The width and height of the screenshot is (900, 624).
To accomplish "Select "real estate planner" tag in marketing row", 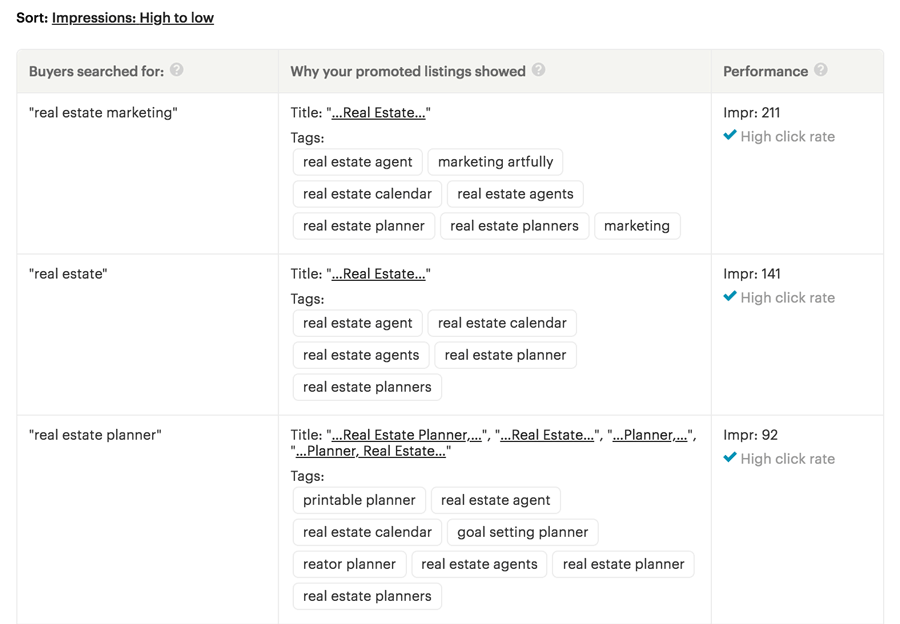I will tap(364, 226).
